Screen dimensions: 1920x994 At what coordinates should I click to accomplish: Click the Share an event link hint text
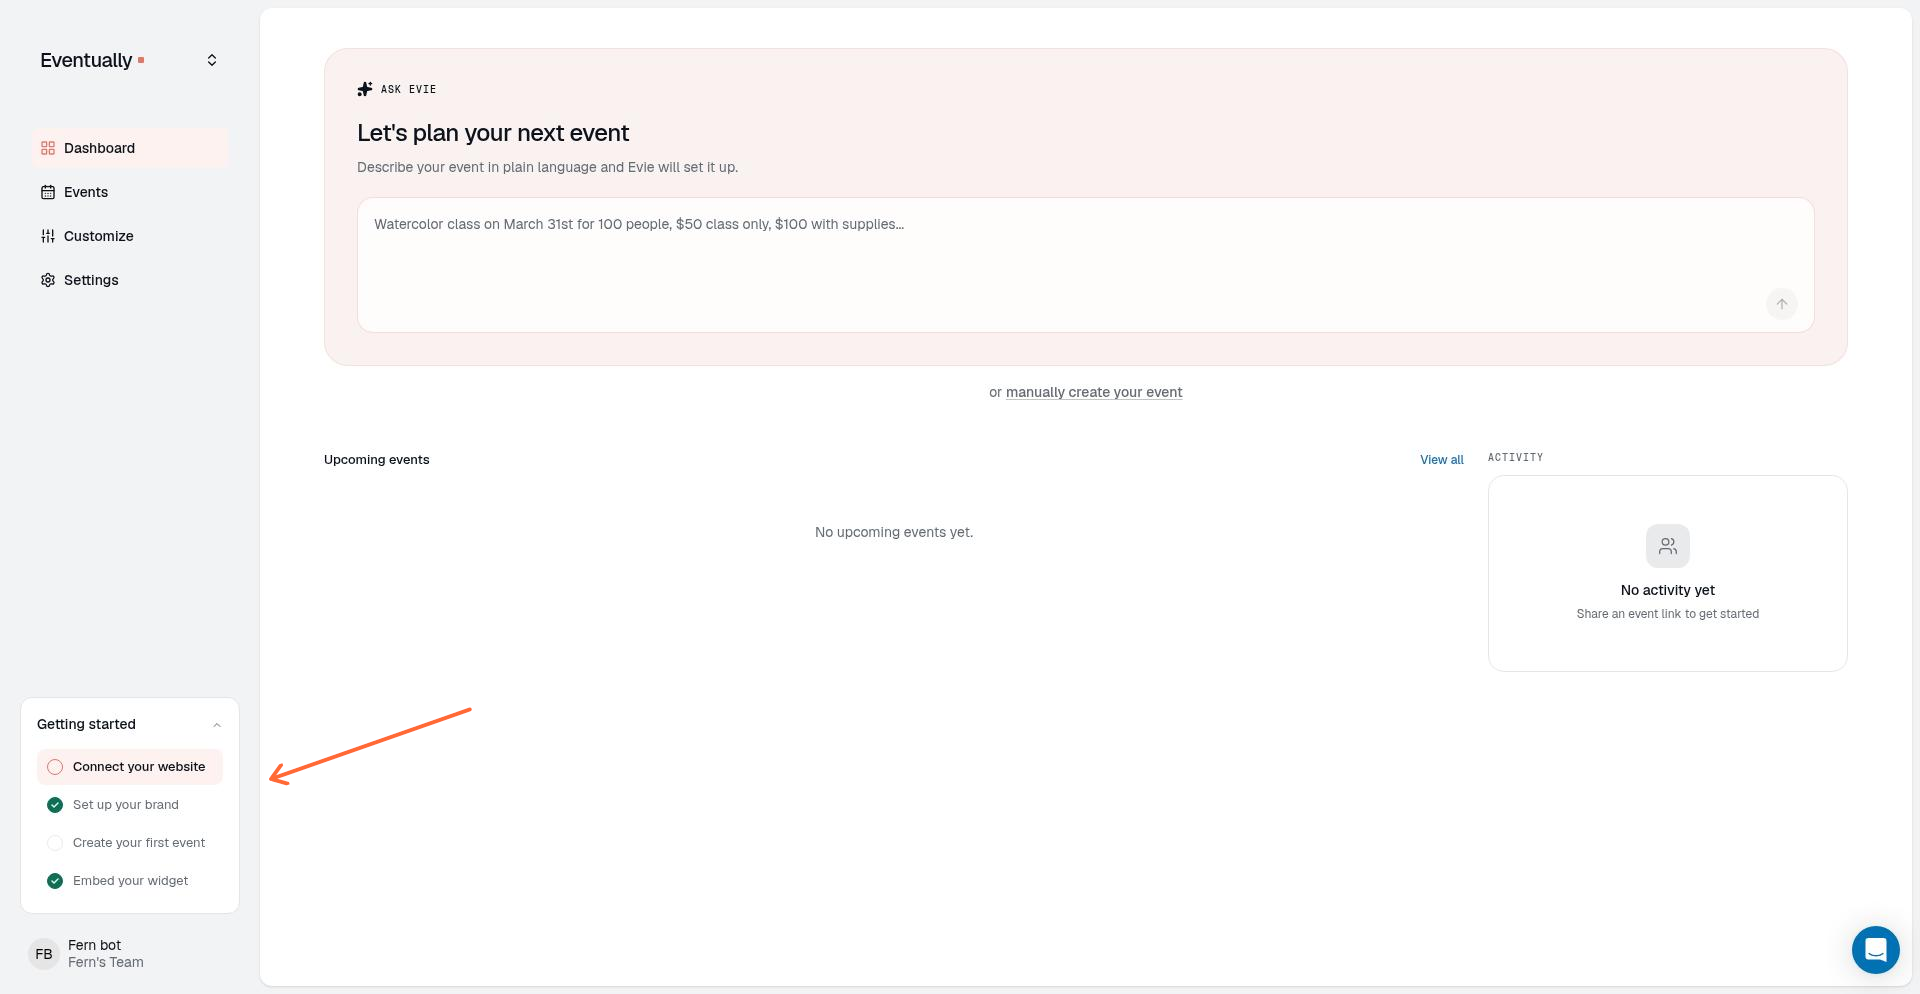1668,614
